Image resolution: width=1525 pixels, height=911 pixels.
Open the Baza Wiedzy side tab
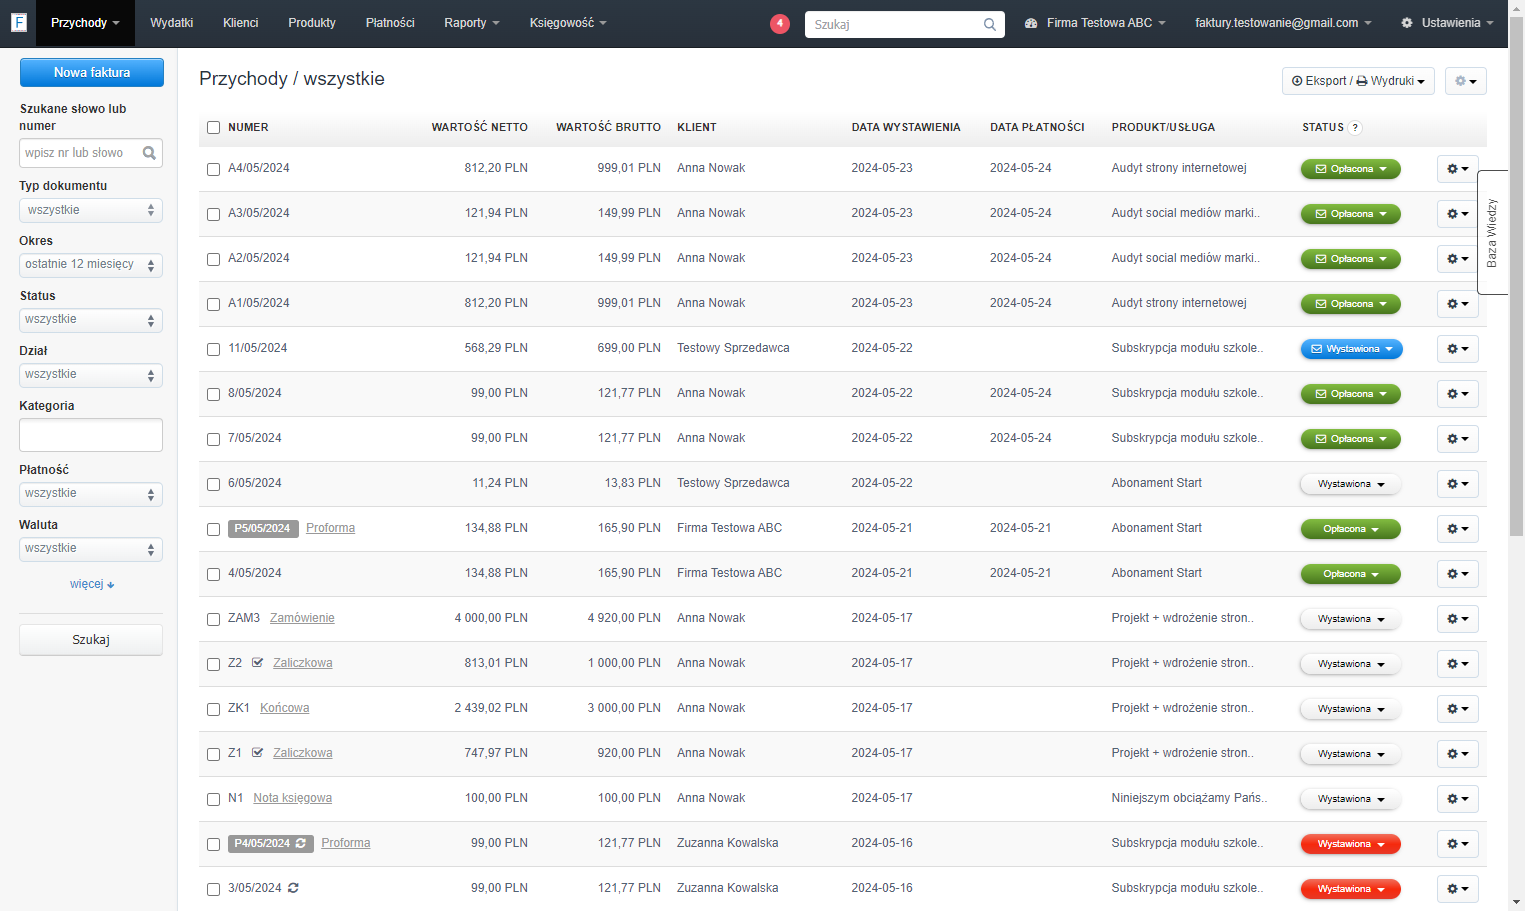pos(1491,232)
